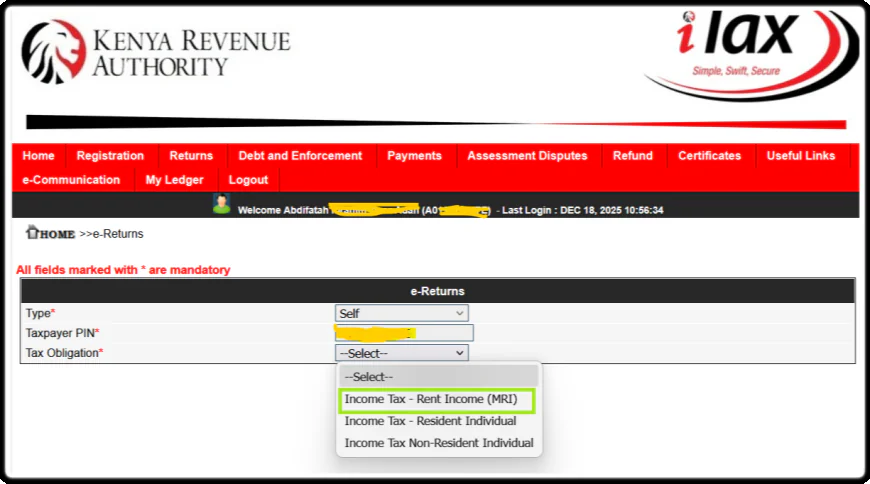870x484 pixels.
Task: Expand the Type dropdown showing Self
Action: (401, 314)
